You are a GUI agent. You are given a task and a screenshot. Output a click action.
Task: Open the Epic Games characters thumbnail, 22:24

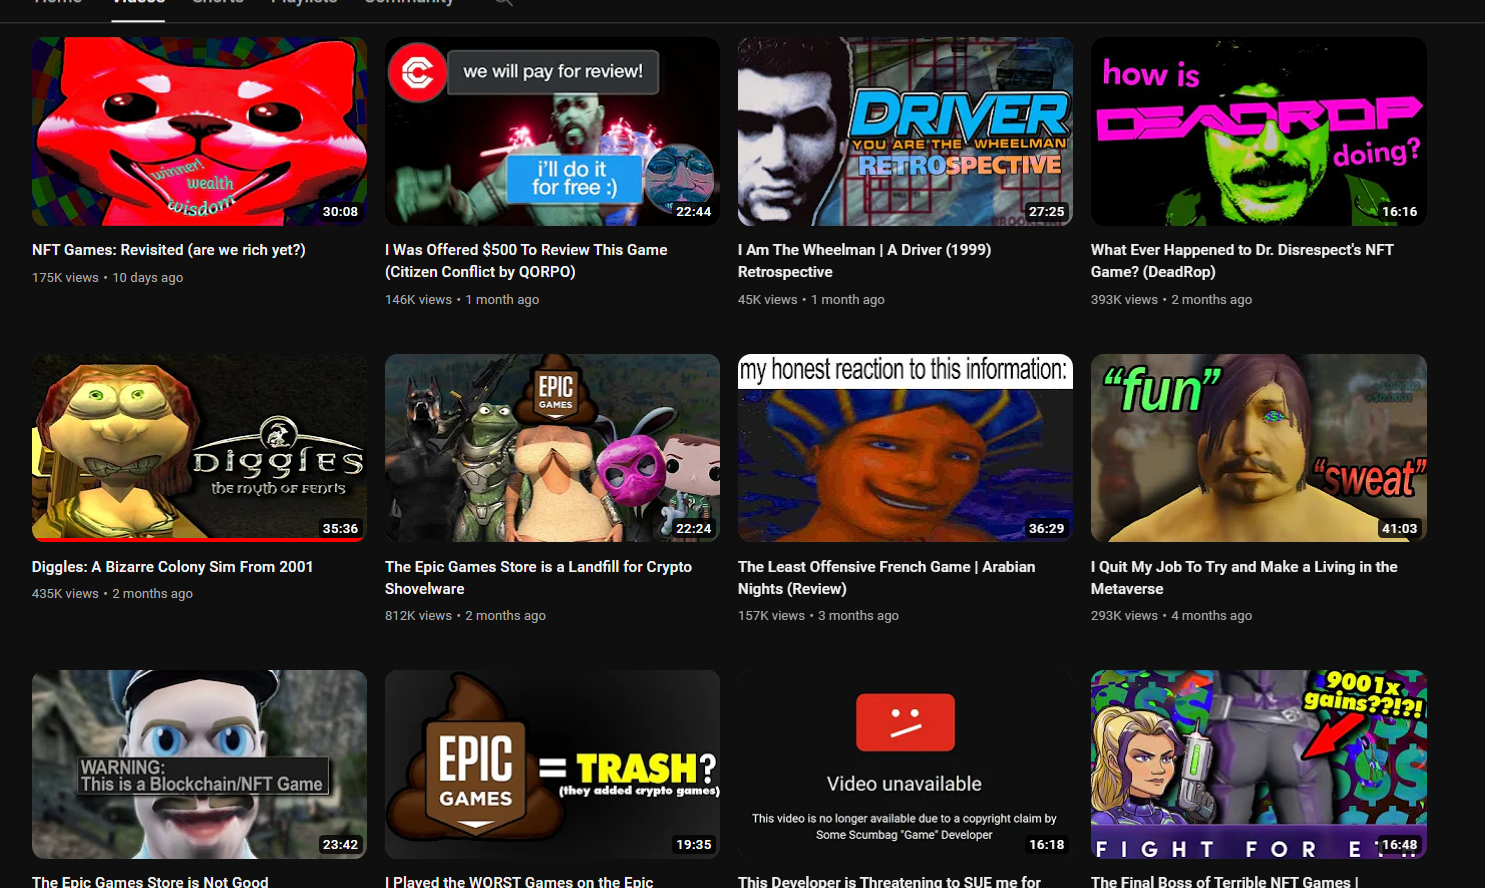(x=552, y=448)
